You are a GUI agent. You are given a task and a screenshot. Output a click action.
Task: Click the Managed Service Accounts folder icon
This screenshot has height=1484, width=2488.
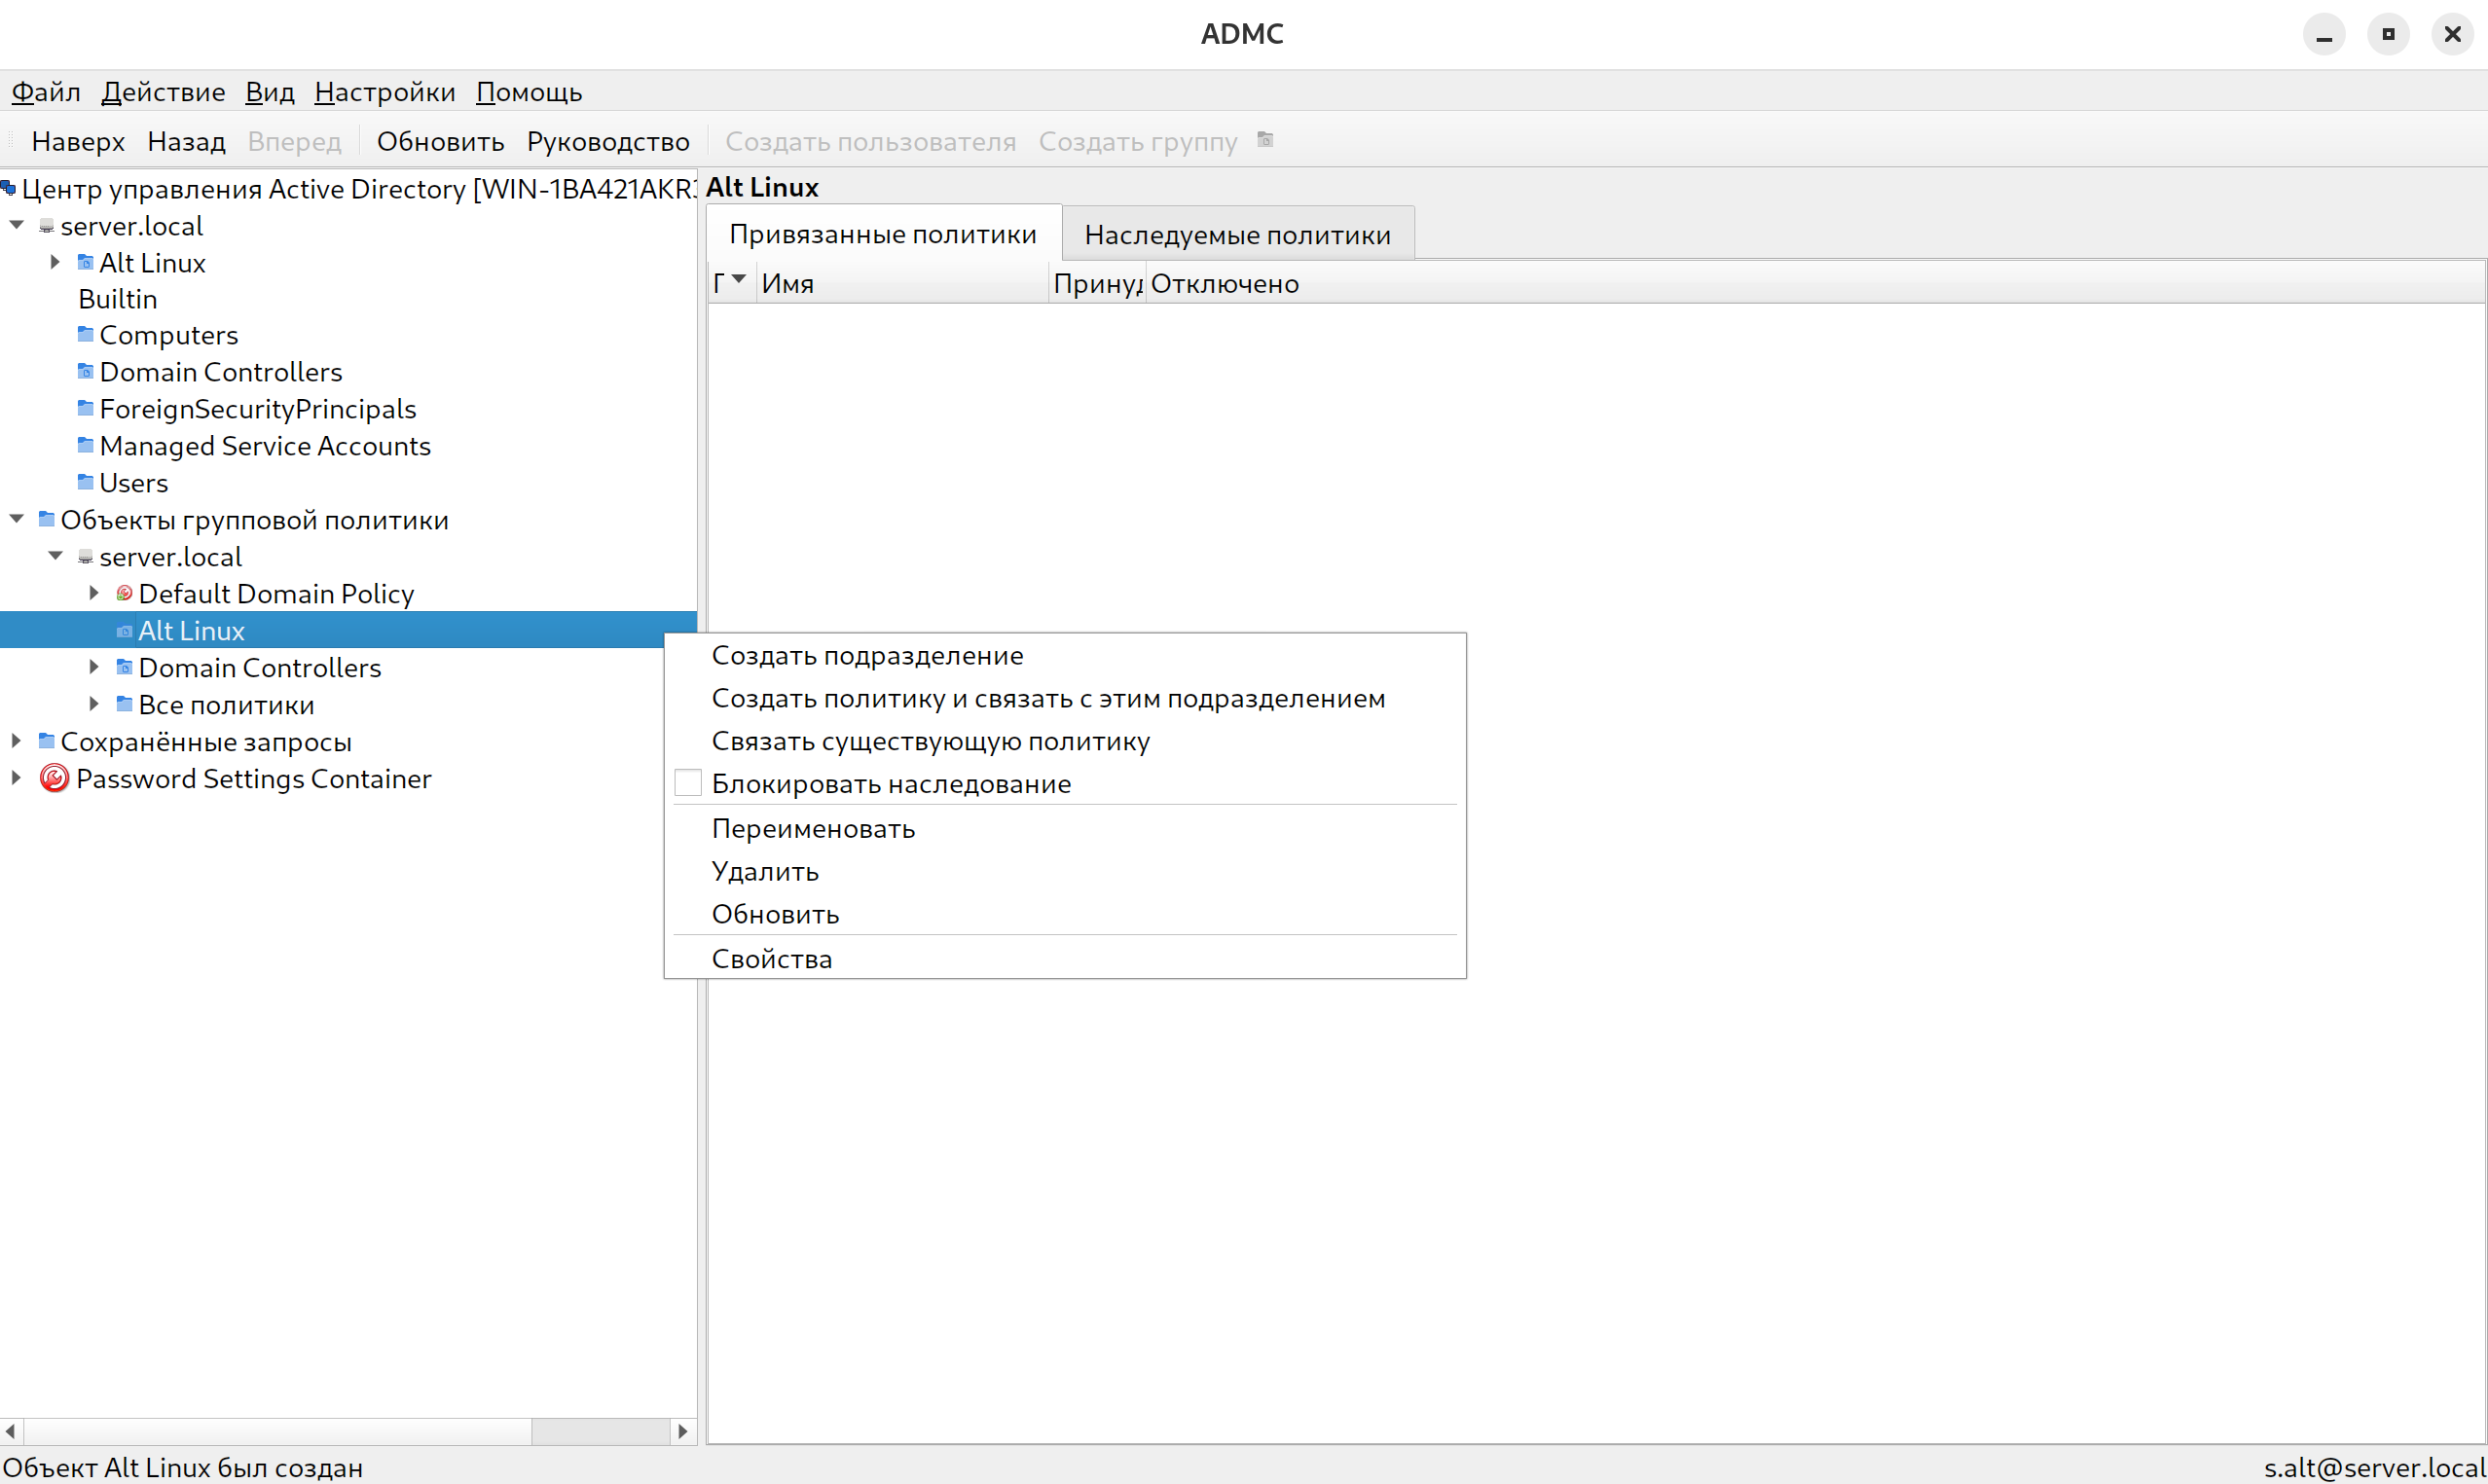click(86, 445)
